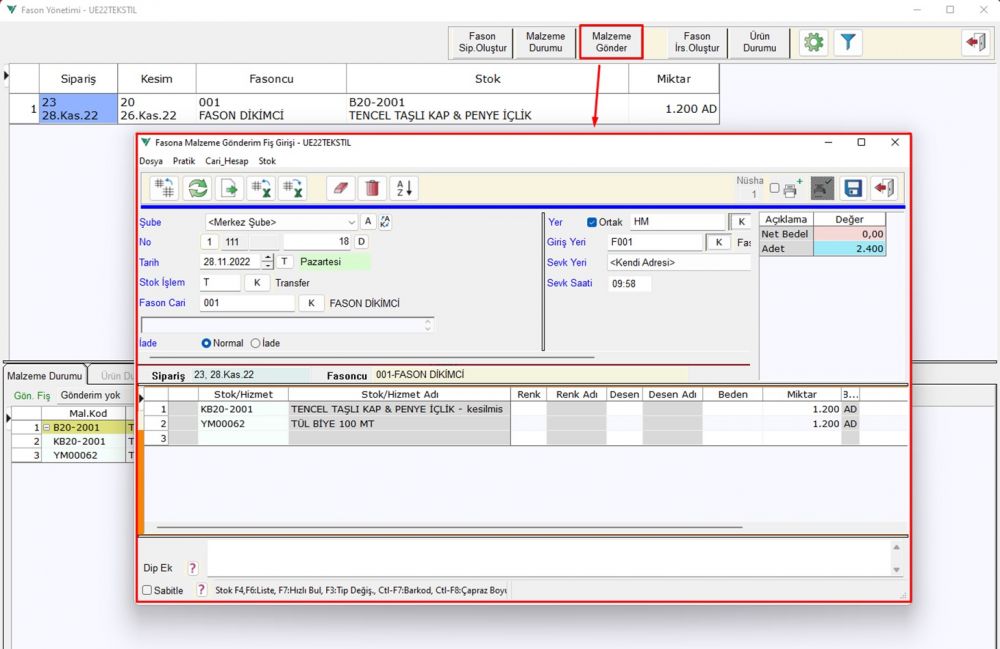
Task: Click the Fason İrs.Oluştur button
Action: point(697,43)
